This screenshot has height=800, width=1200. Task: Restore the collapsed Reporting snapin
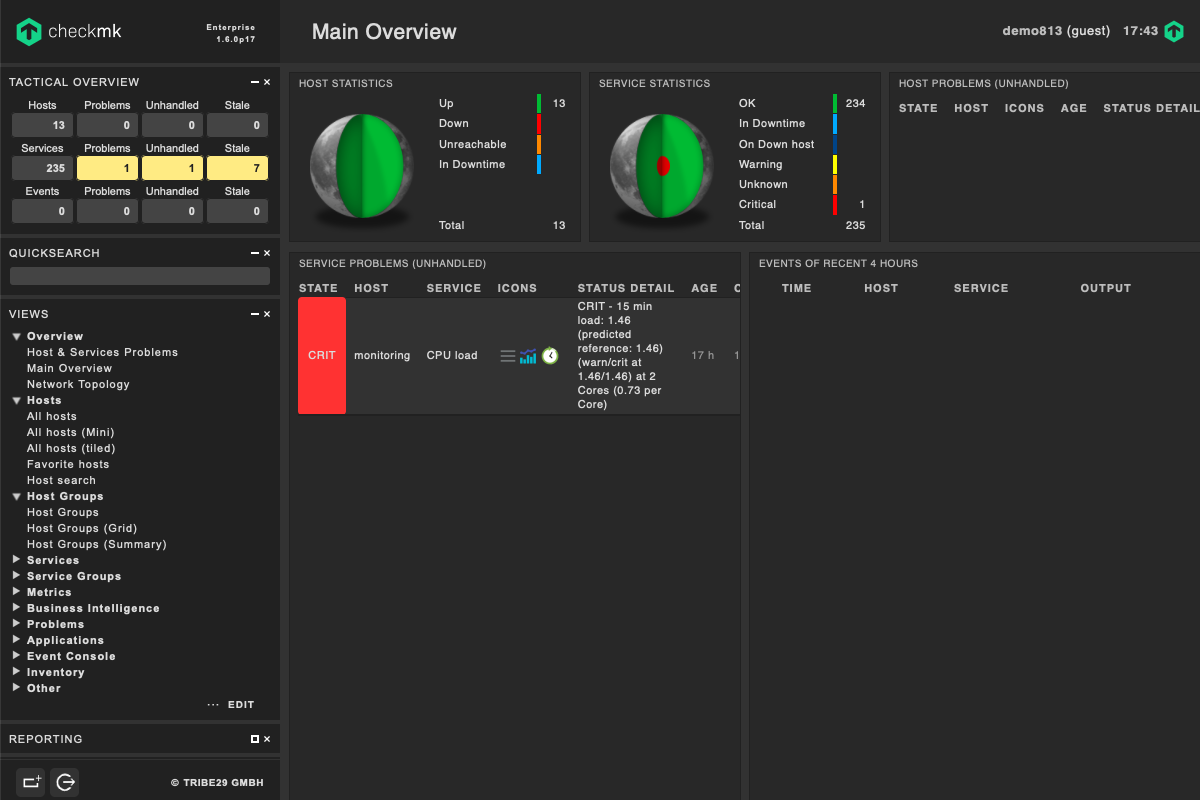[x=255, y=739]
